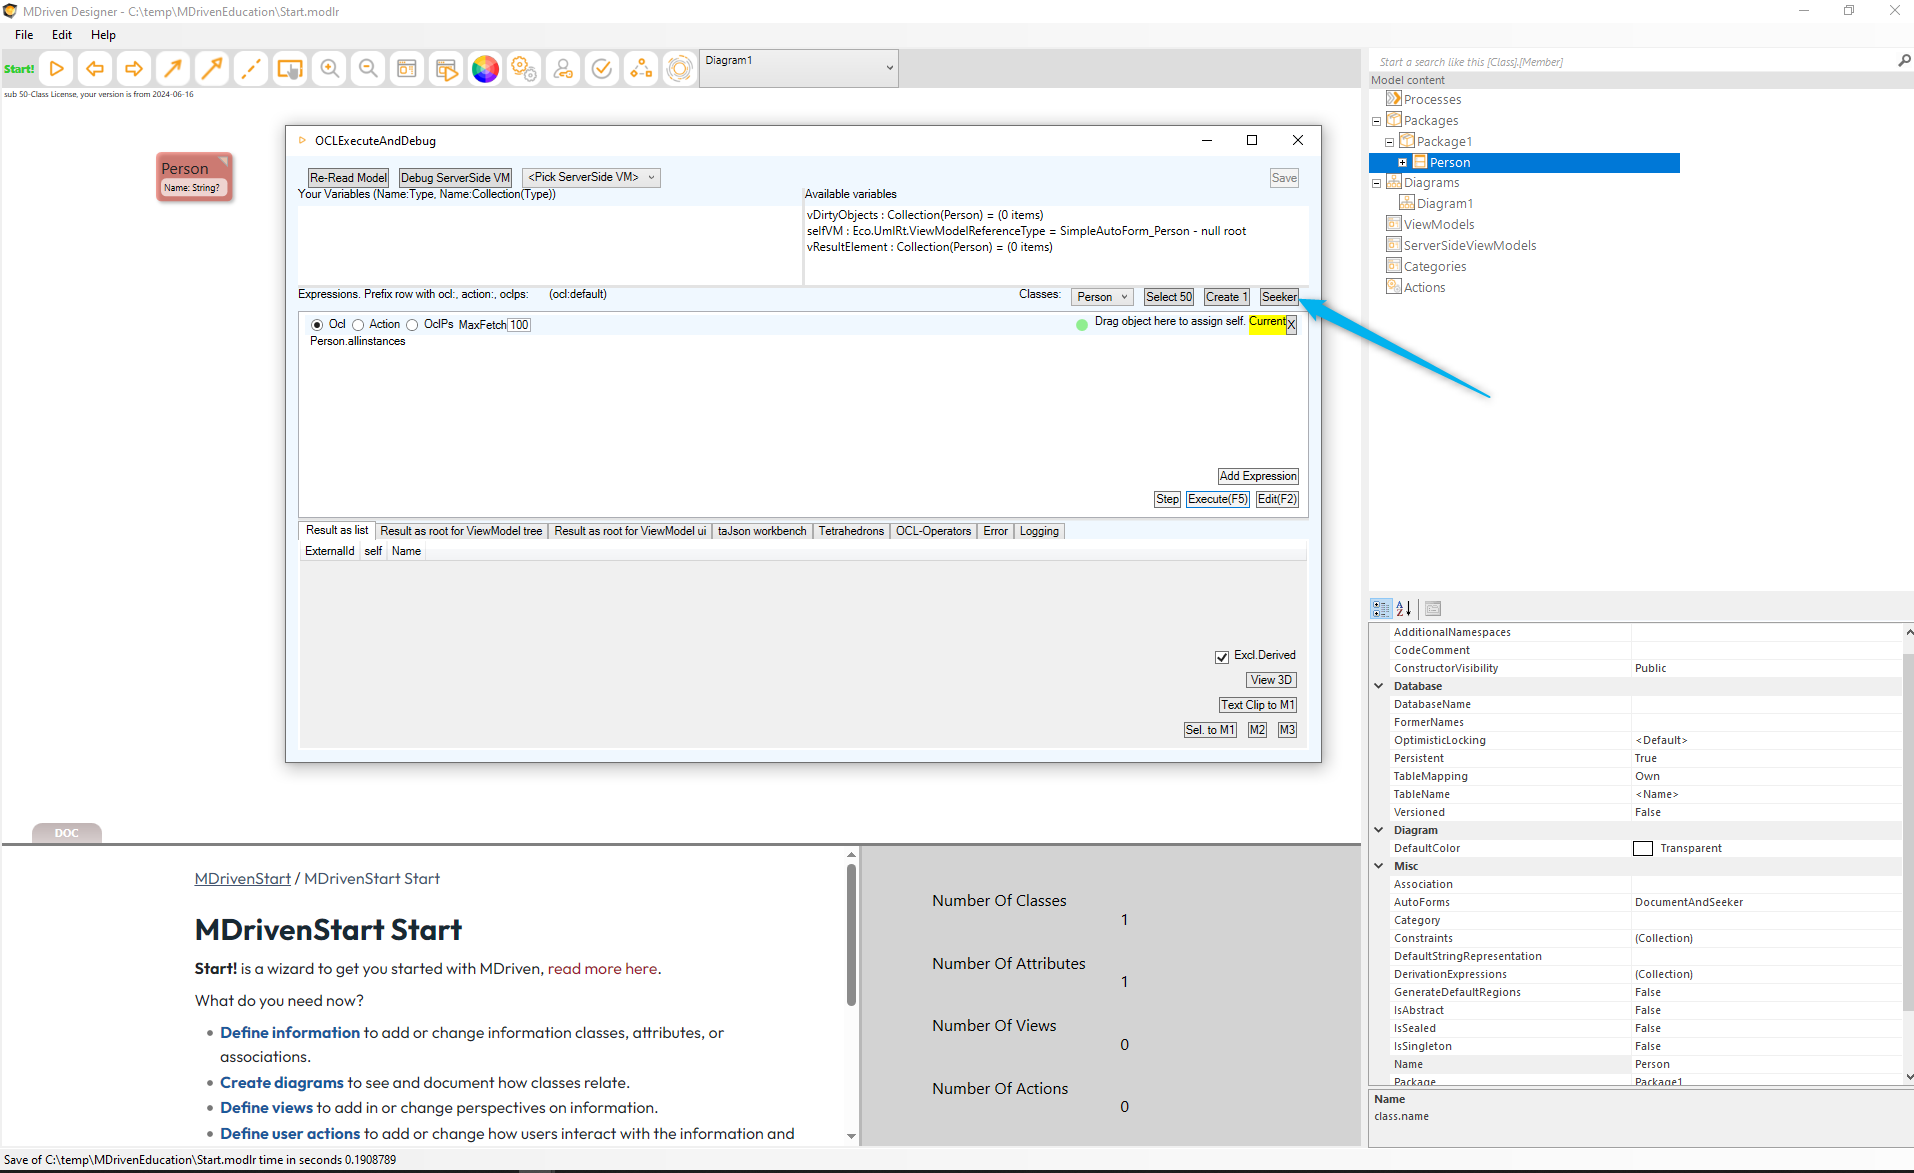
Task: Open the Classes Person dropdown
Action: [1102, 297]
